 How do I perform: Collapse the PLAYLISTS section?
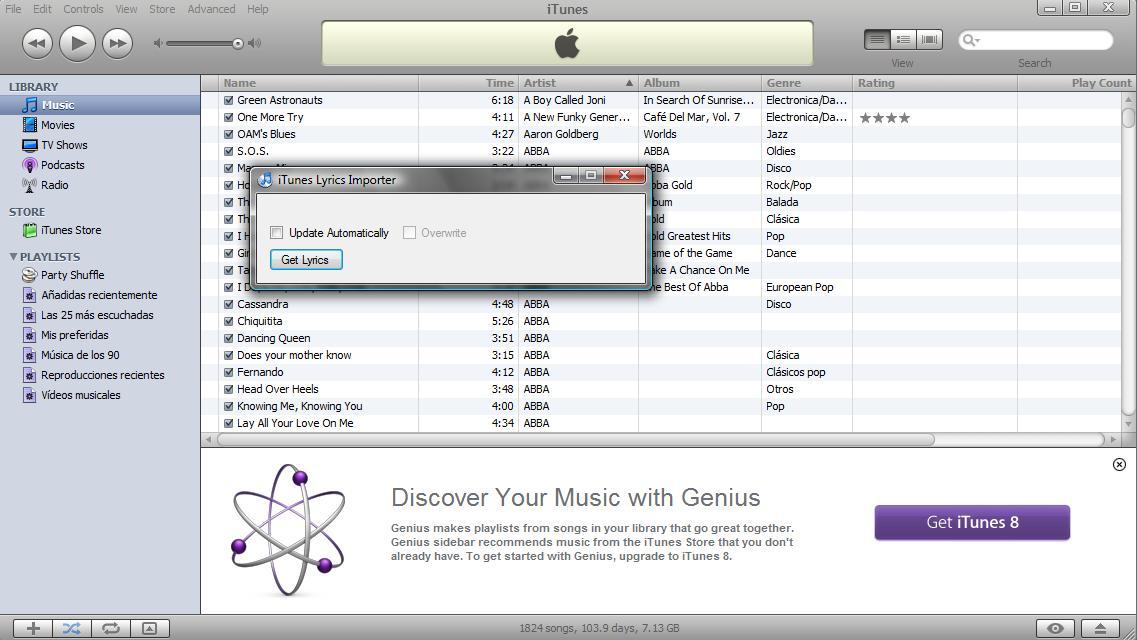tap(12, 257)
